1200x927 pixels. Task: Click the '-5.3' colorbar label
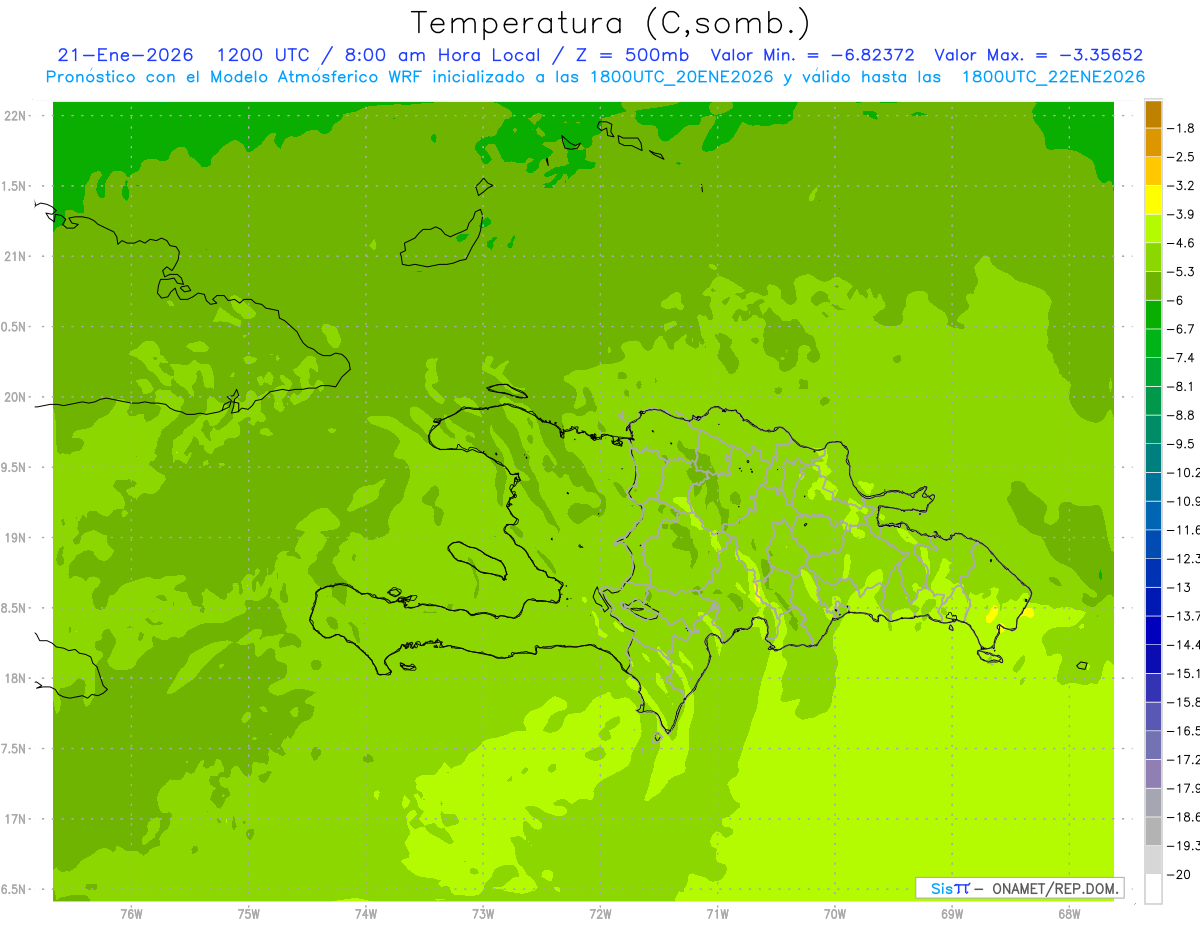click(1181, 272)
